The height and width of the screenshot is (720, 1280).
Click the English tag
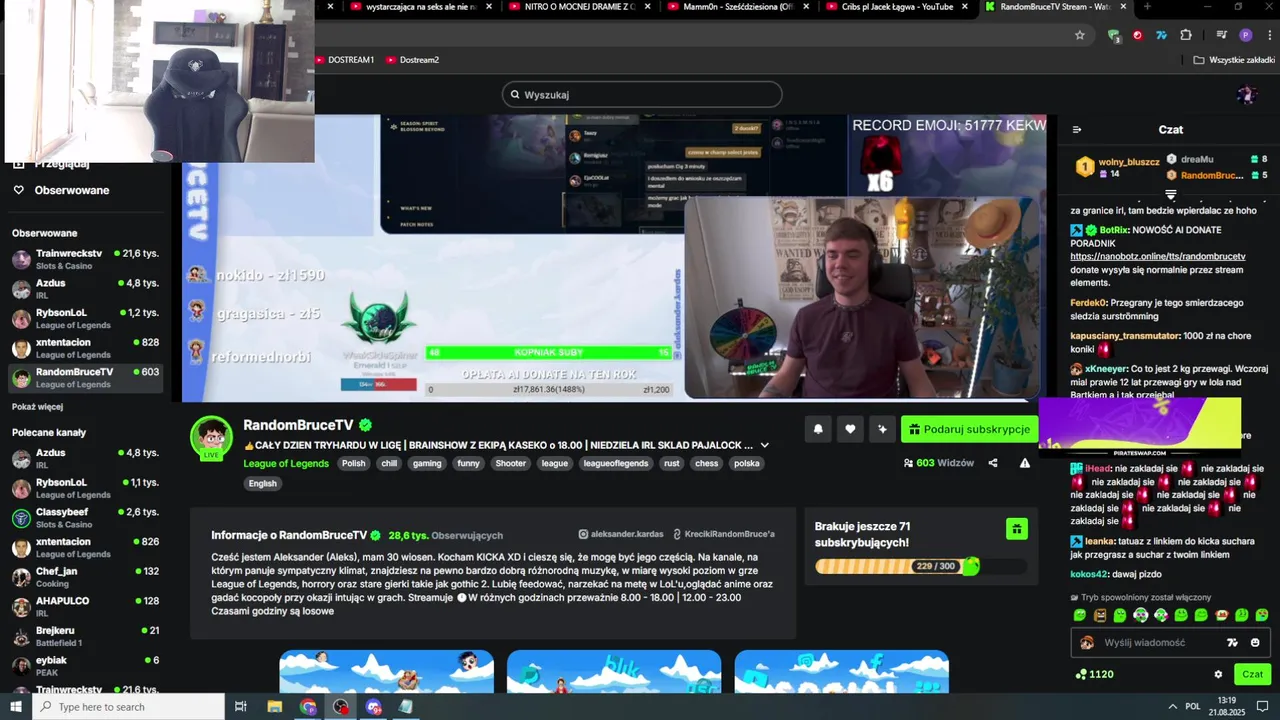tap(263, 483)
